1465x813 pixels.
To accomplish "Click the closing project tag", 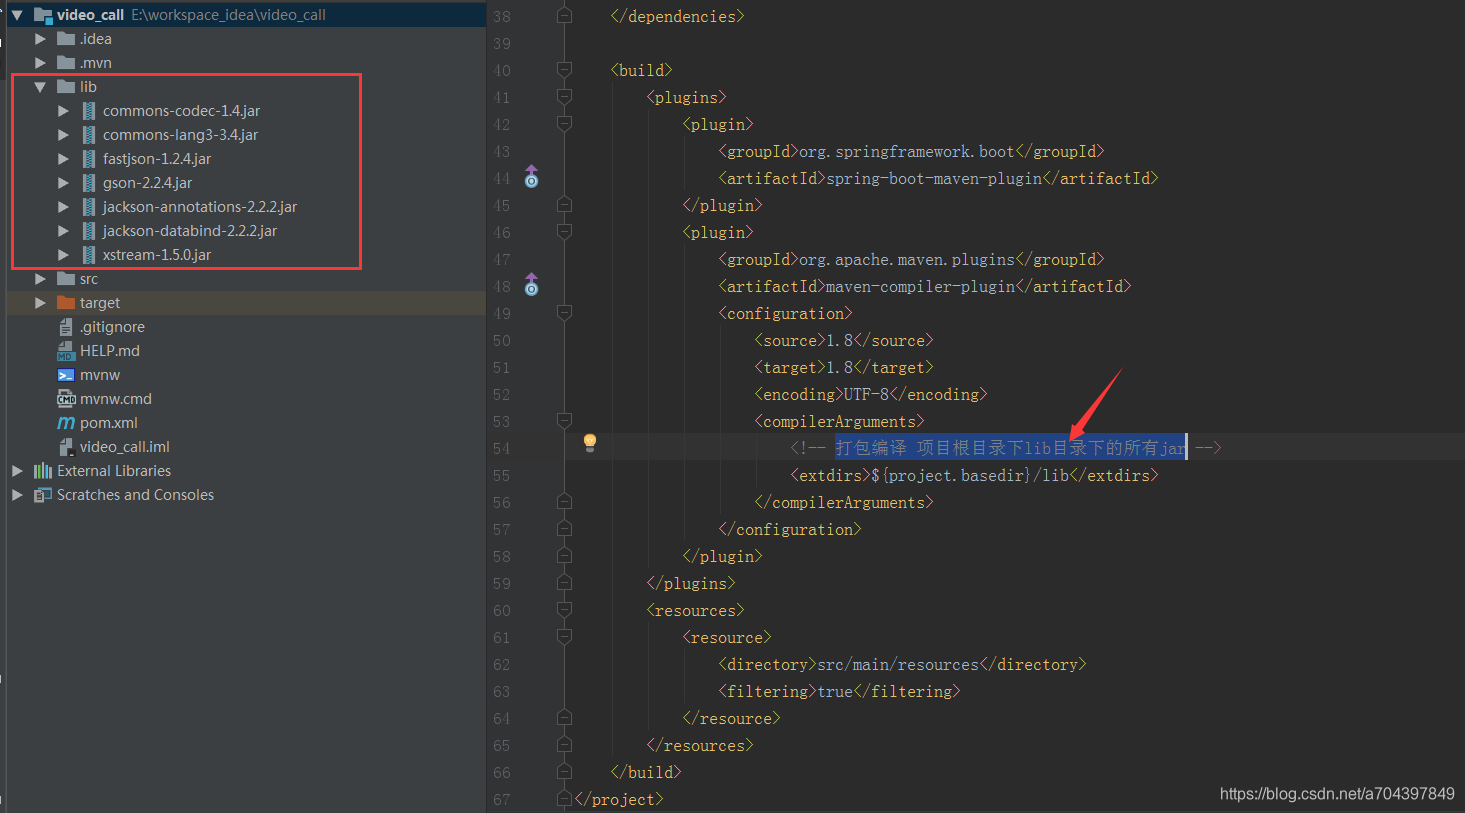I will 618,799.
